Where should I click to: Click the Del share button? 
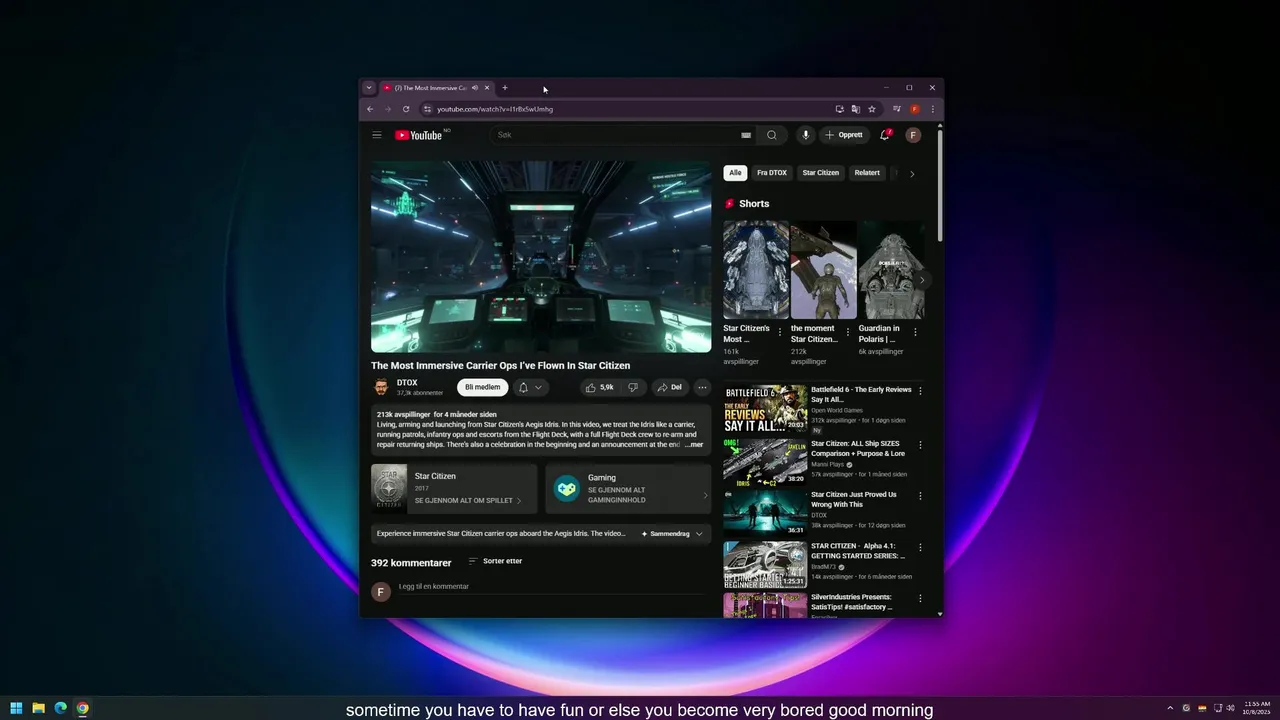pos(670,387)
